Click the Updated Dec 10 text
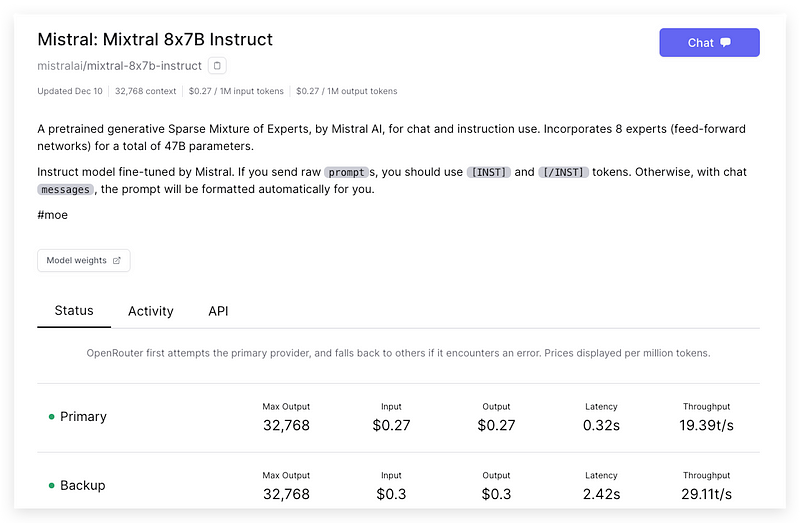800x523 pixels. click(70, 91)
